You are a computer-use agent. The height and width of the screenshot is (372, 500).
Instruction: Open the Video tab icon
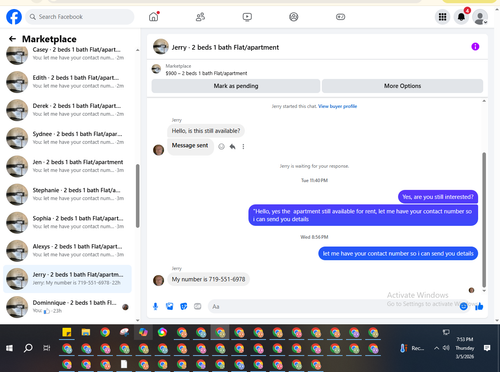247,17
